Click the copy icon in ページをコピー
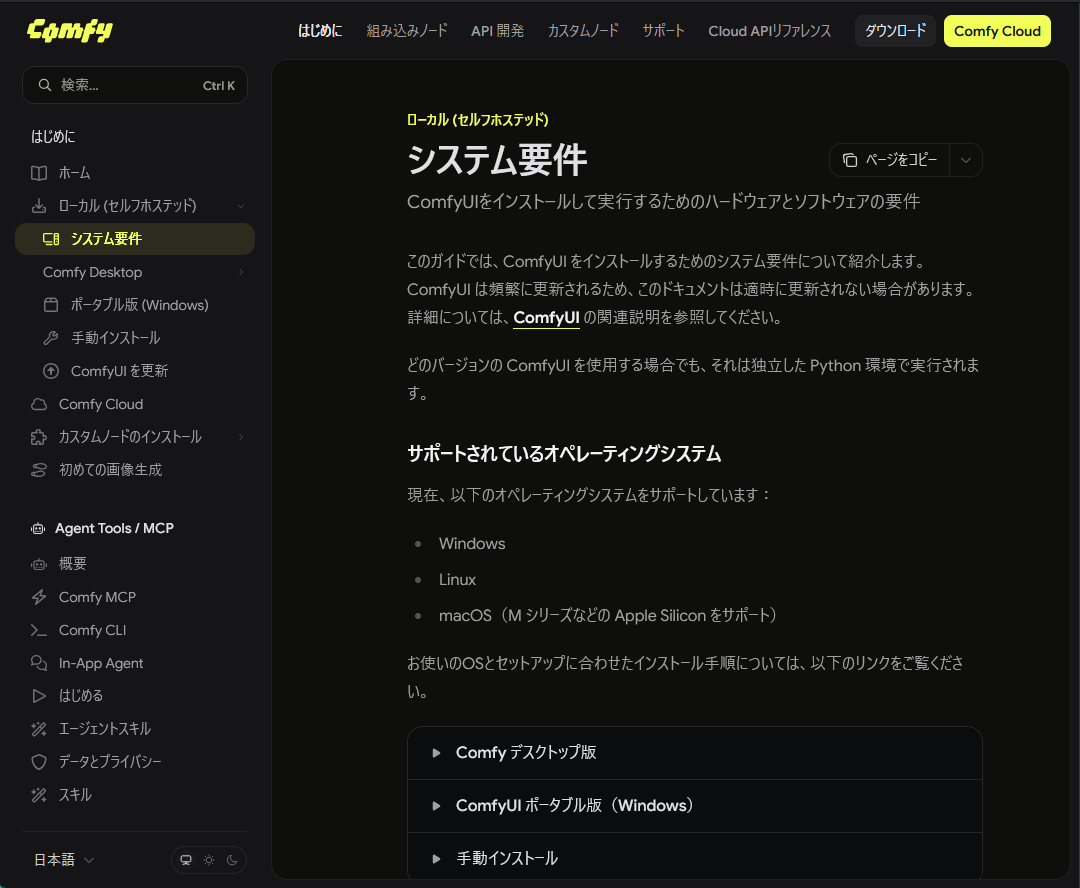This screenshot has height=888, width=1080. click(850, 160)
